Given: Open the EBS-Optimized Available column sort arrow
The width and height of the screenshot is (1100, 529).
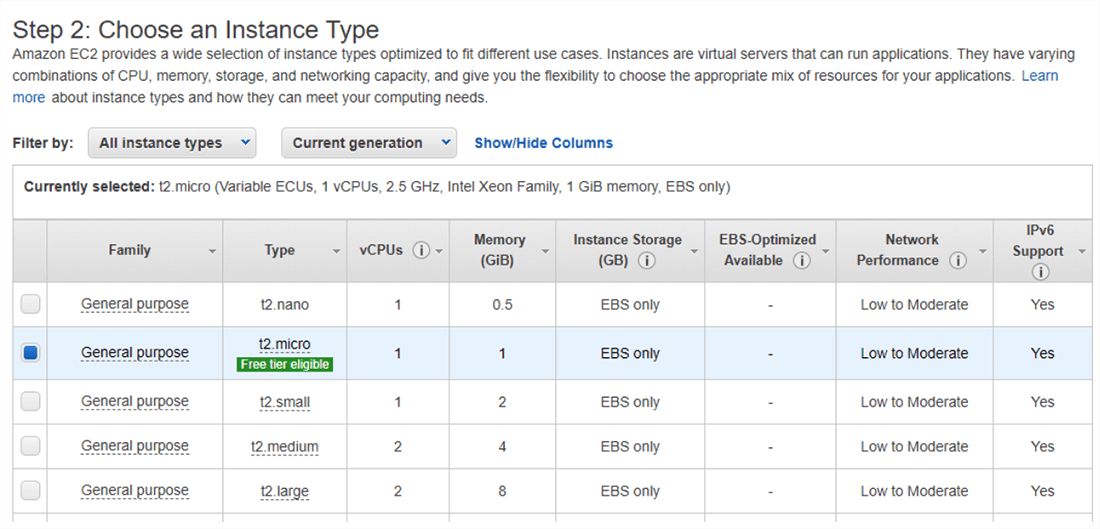Looking at the screenshot, I should [826, 251].
